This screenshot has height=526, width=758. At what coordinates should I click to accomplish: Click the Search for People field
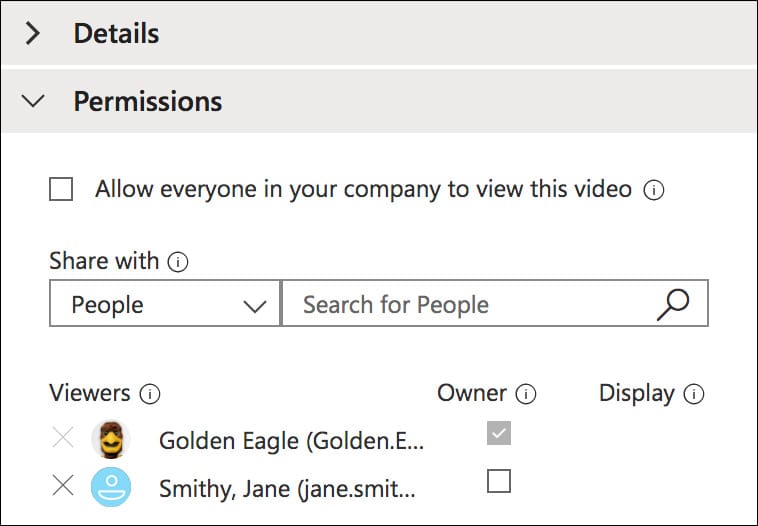470,305
